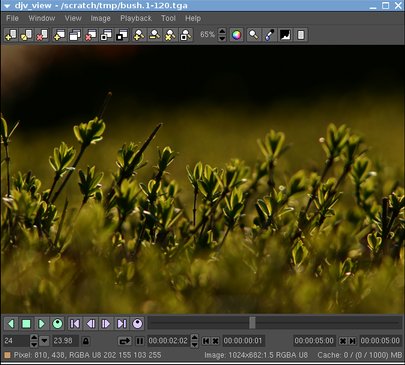Click the green playback shuttle knob
This screenshot has height=365, width=405.
point(57,324)
